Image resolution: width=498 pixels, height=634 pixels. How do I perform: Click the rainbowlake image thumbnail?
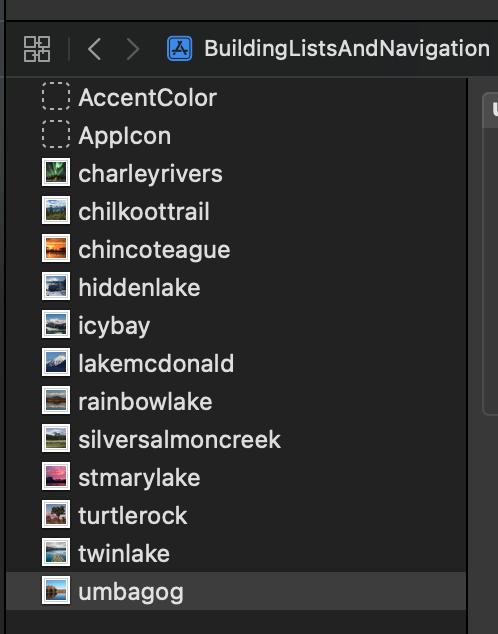56,400
